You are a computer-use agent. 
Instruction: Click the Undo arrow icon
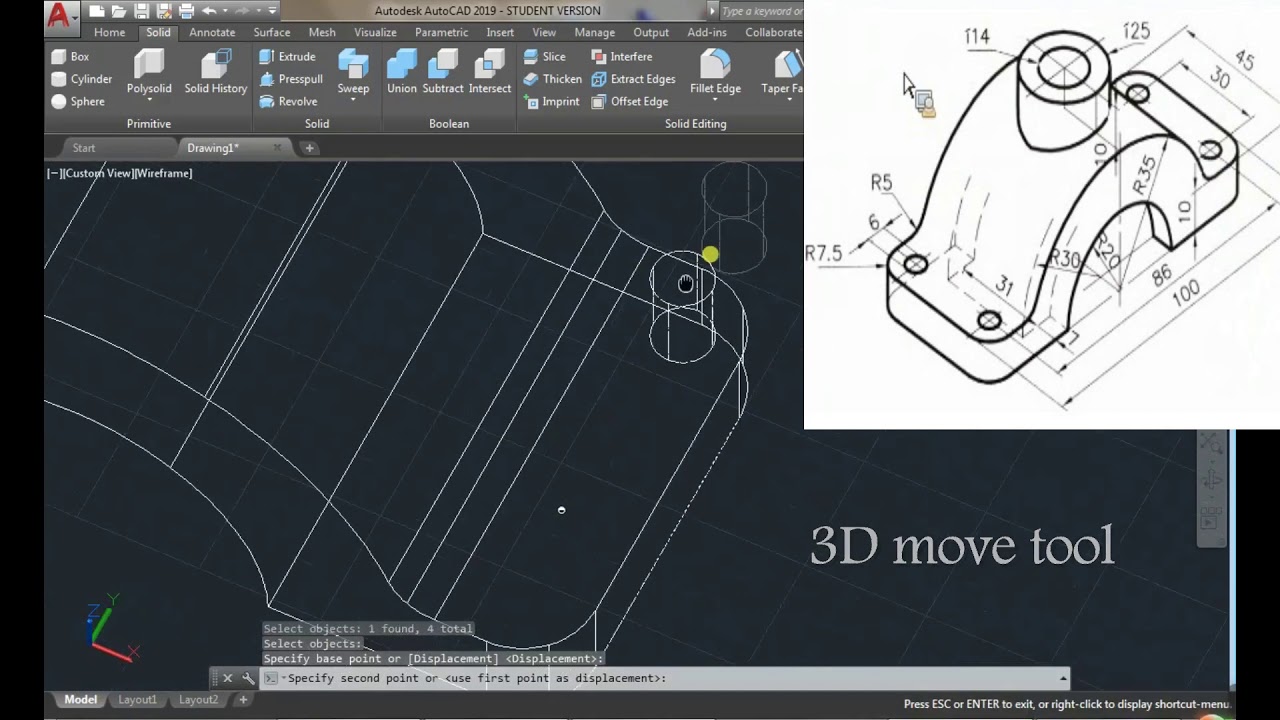[209, 12]
